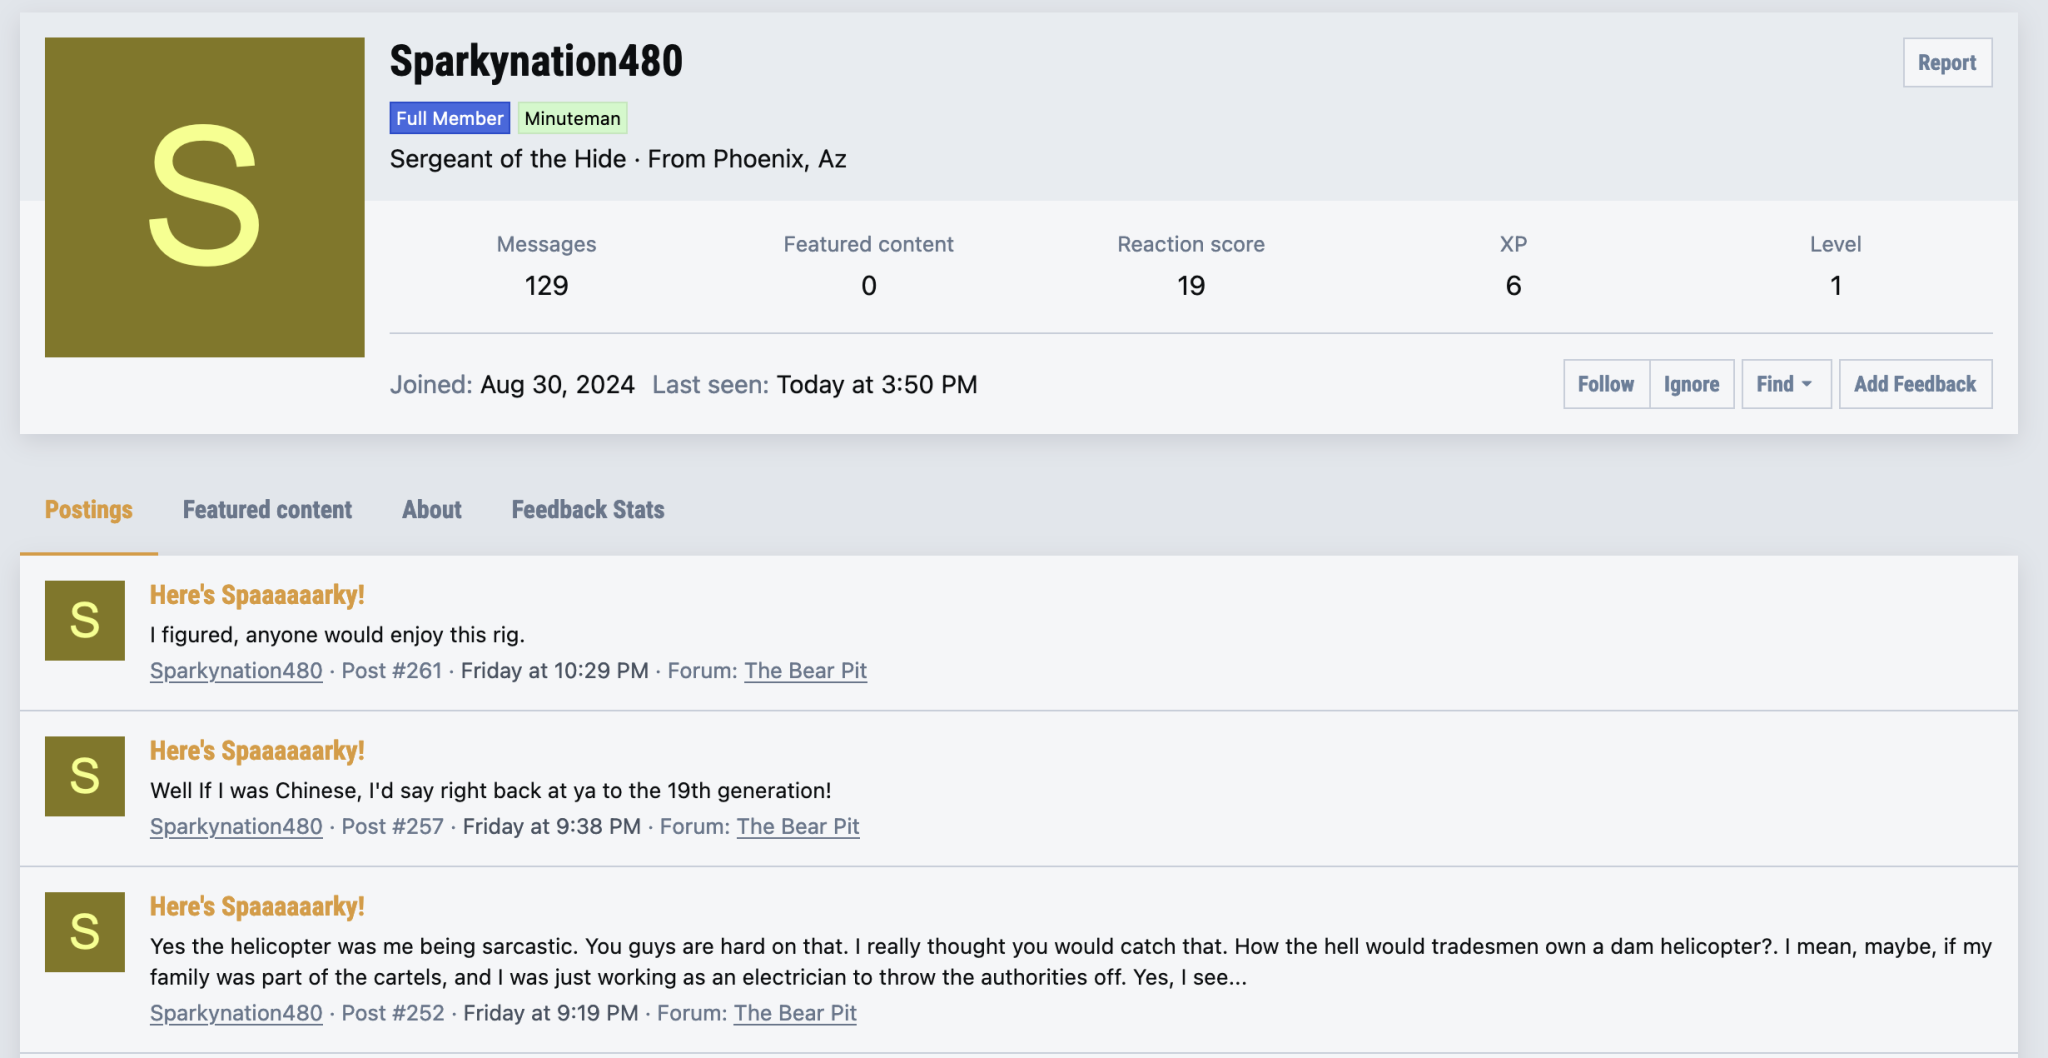Report this user profile

pos(1946,63)
